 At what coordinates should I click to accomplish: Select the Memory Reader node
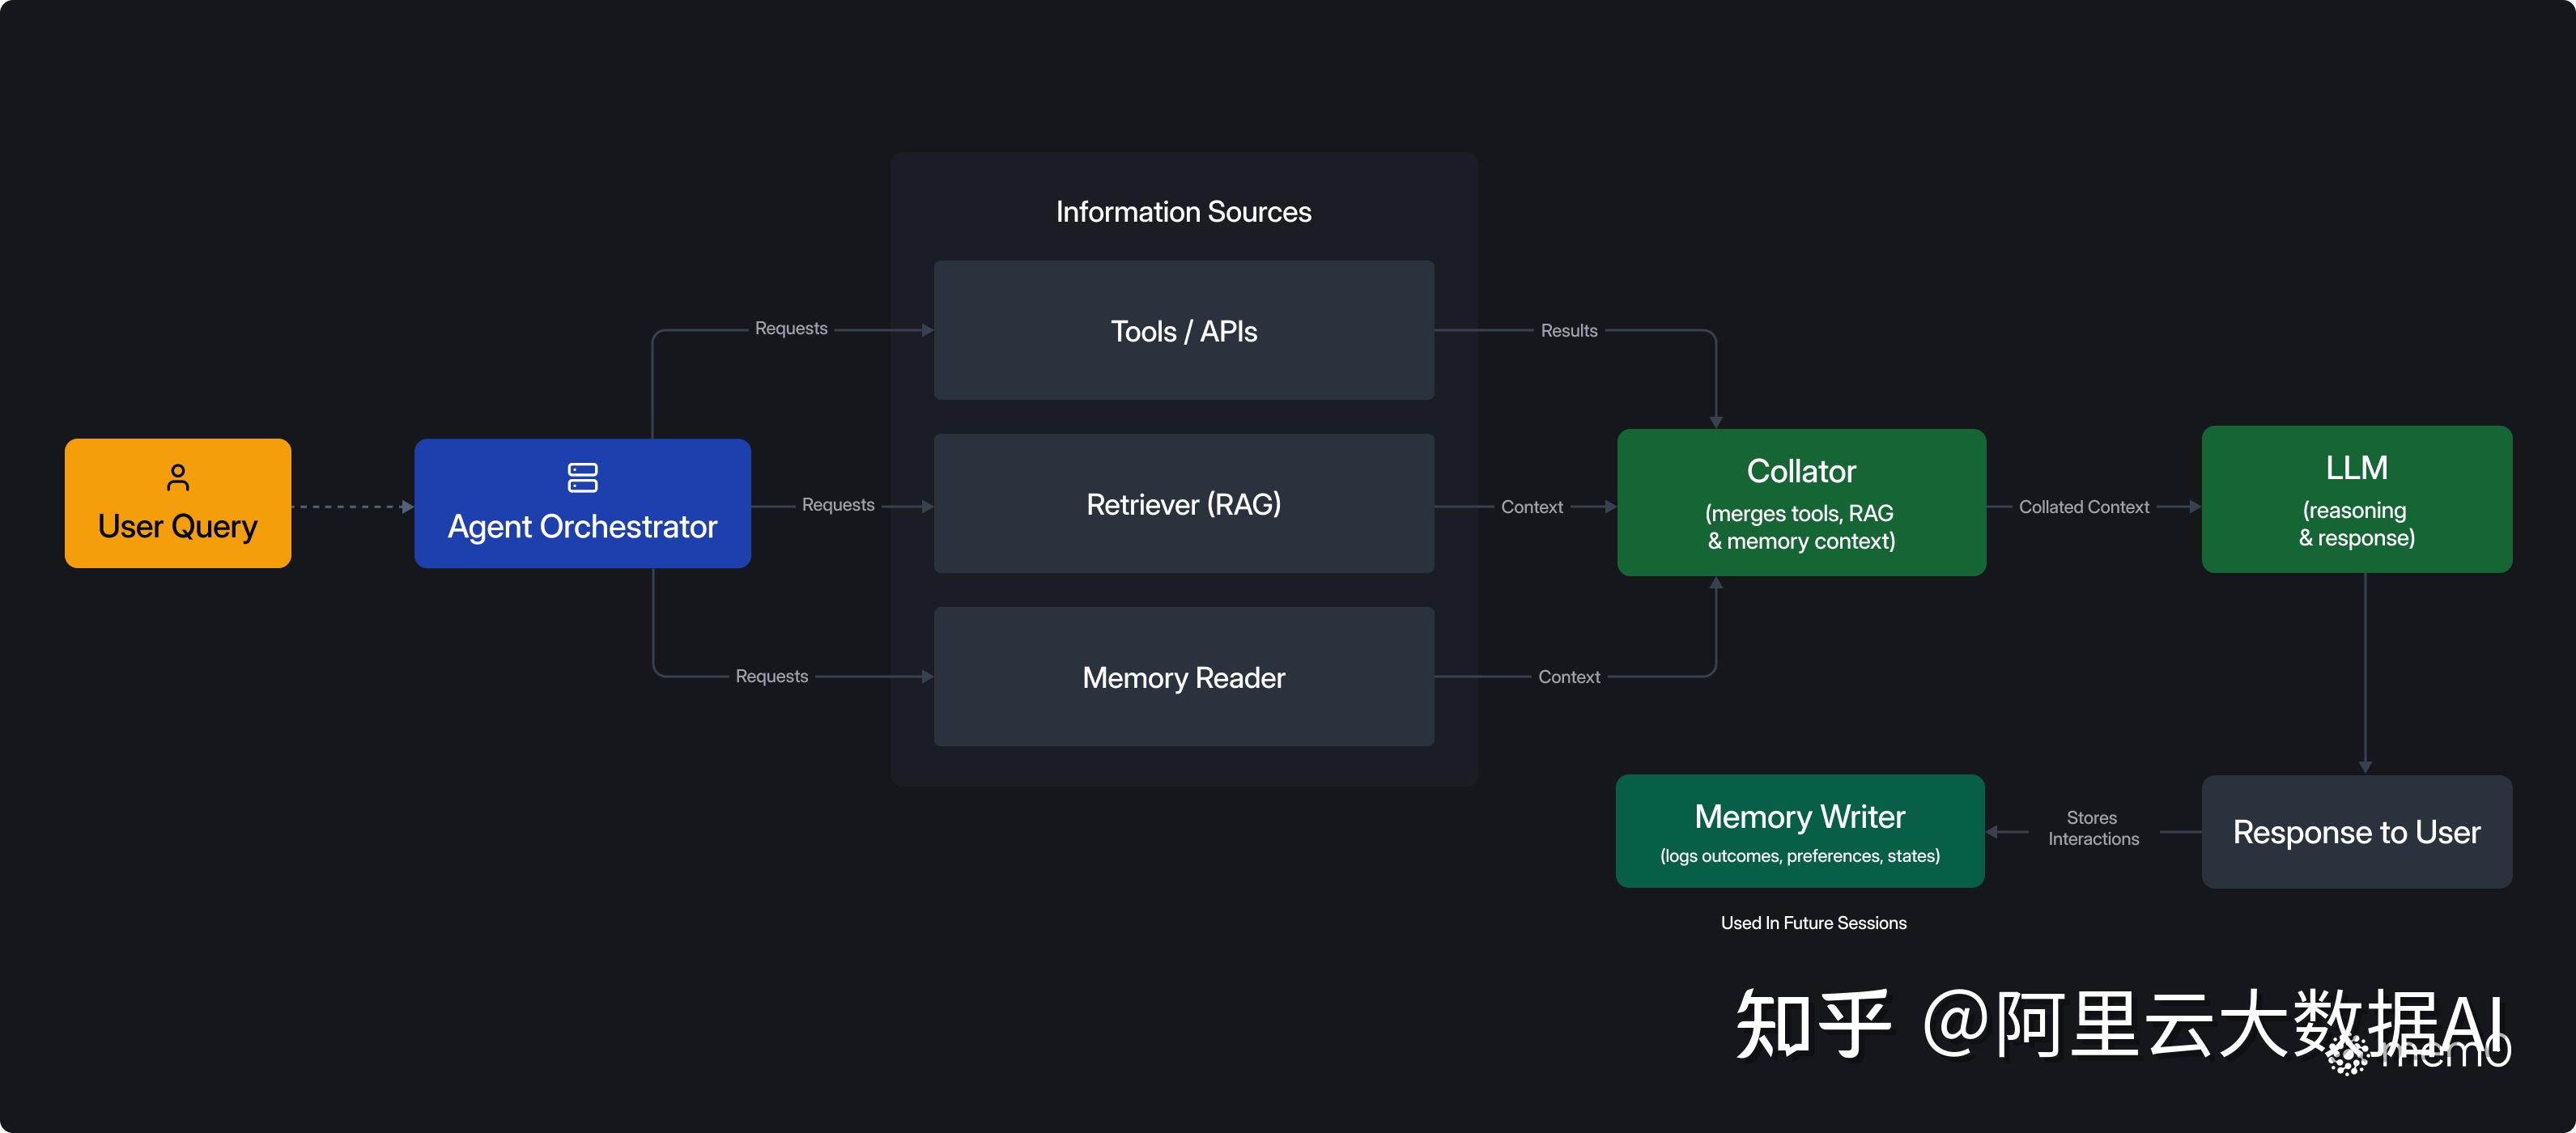(1184, 677)
